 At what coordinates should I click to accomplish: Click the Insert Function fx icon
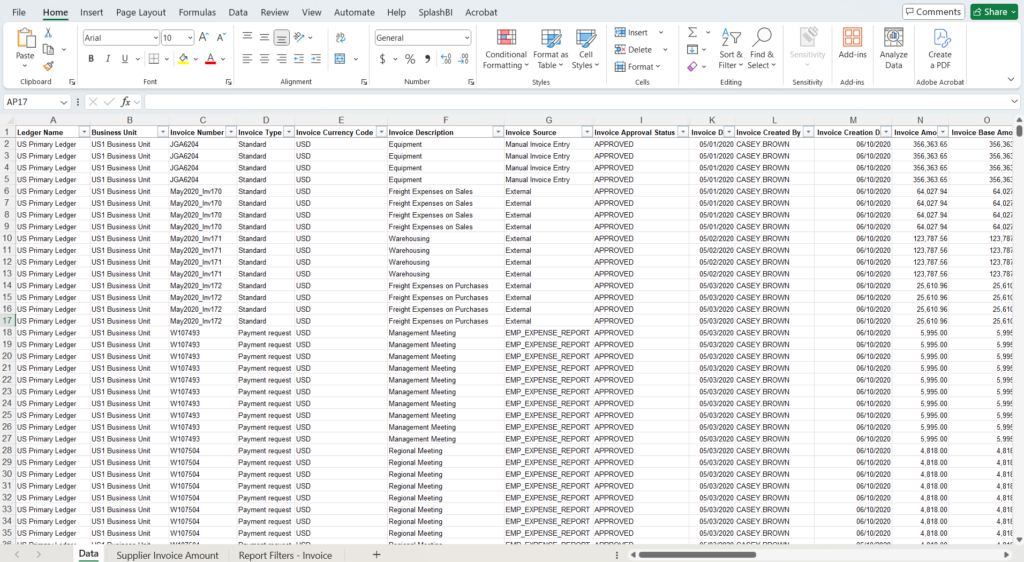coord(126,102)
